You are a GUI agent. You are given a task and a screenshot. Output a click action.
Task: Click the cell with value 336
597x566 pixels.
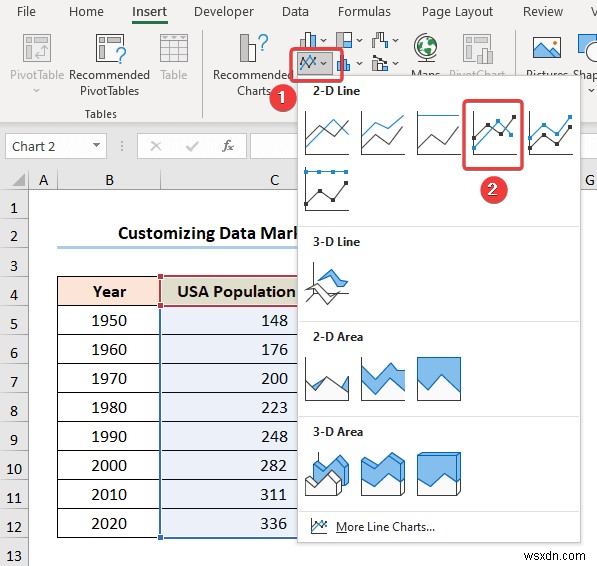(230, 524)
